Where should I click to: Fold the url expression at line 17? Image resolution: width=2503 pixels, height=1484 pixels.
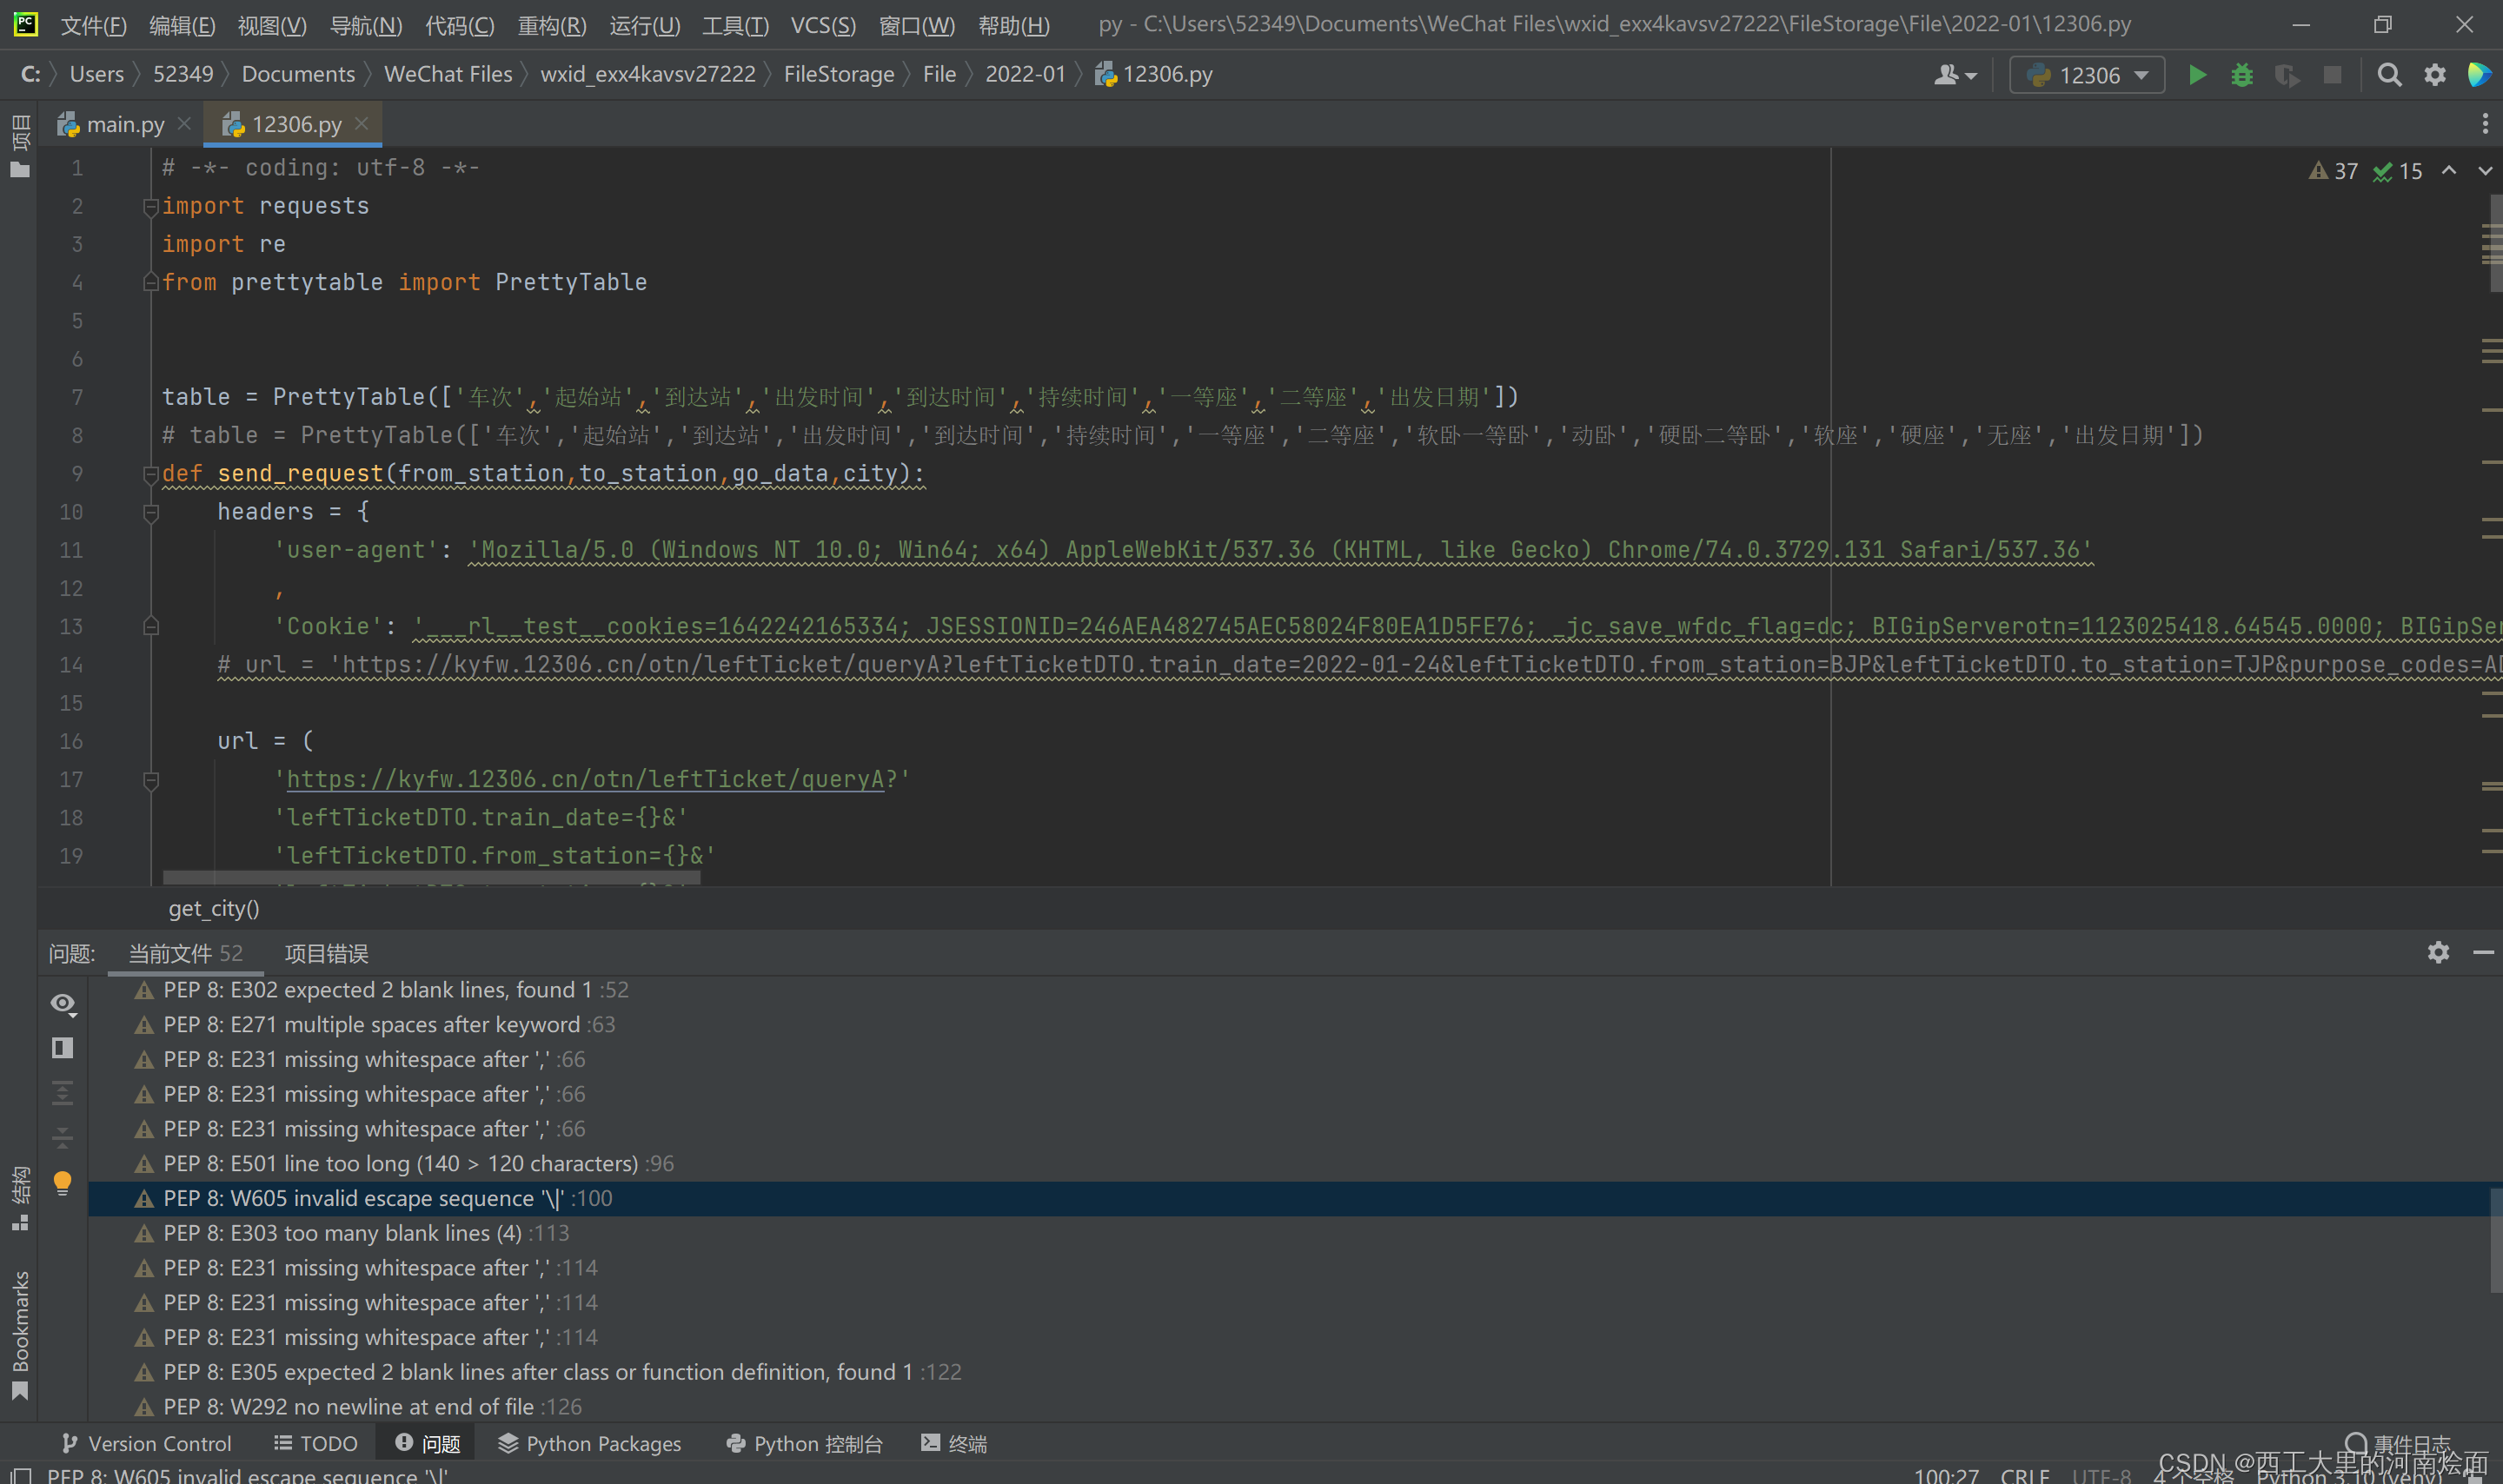[x=151, y=780]
